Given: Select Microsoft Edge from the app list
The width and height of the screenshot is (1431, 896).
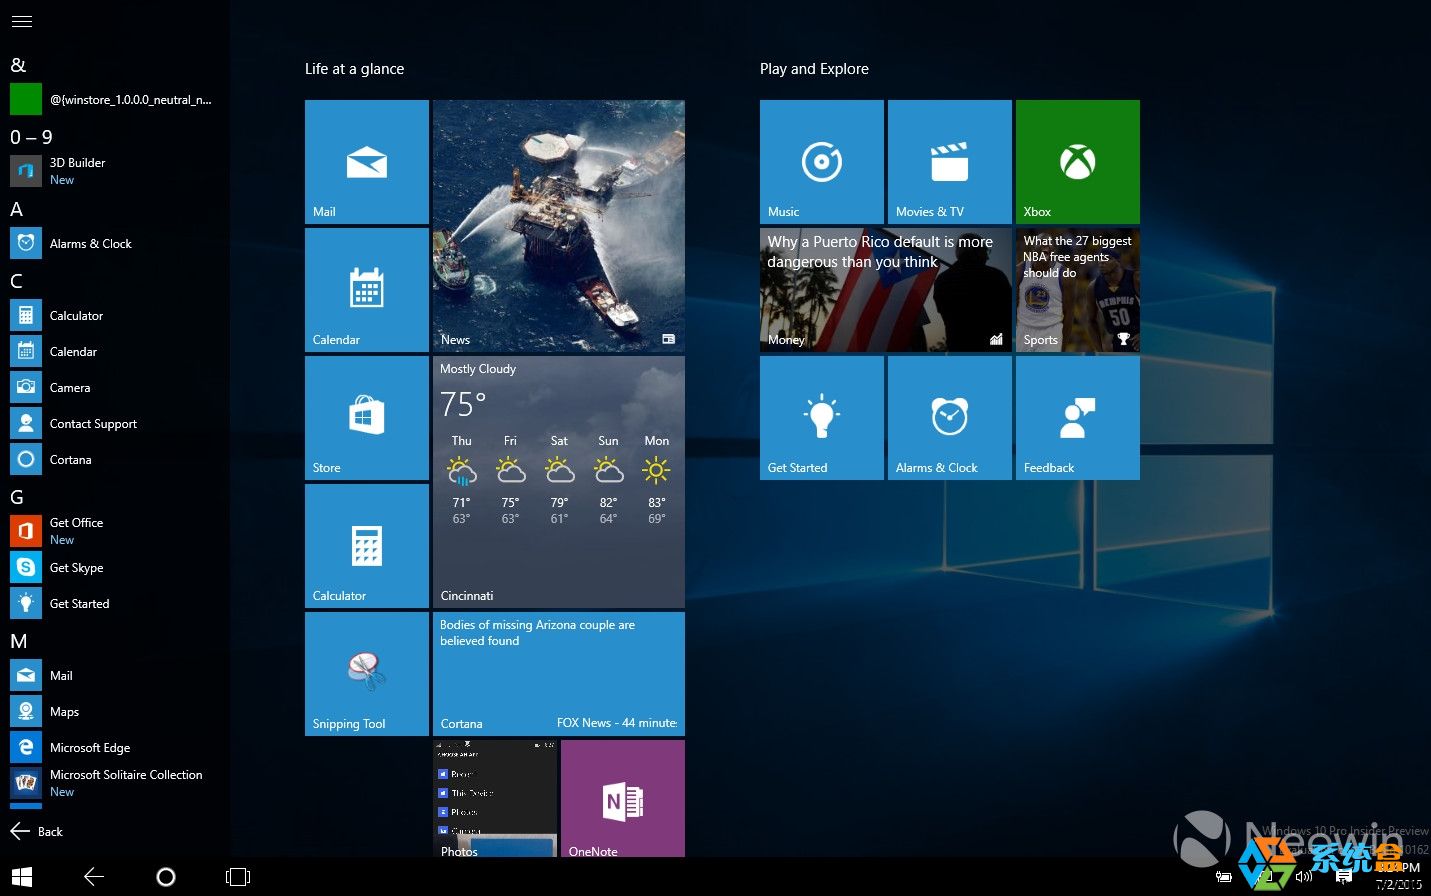Looking at the screenshot, I should pos(90,747).
